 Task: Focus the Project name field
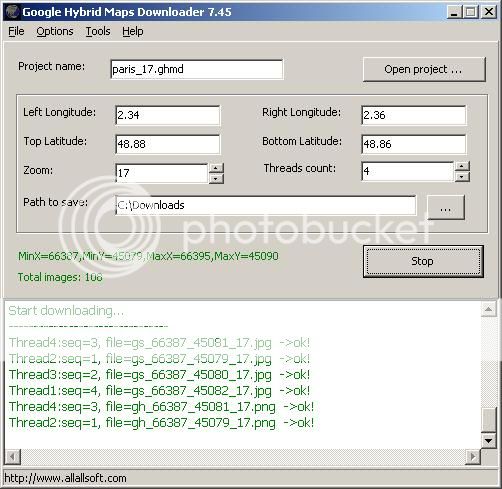[197, 69]
